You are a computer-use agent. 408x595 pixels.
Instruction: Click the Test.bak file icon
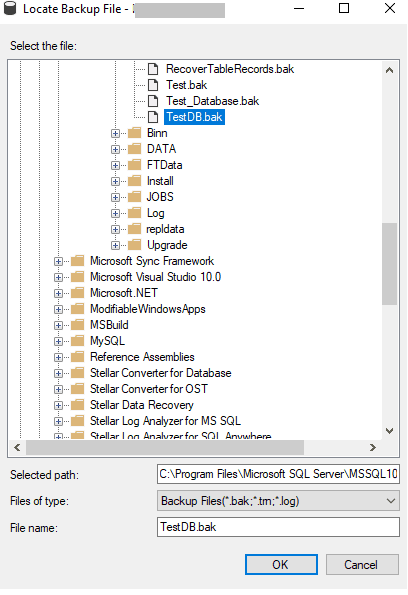pos(153,85)
